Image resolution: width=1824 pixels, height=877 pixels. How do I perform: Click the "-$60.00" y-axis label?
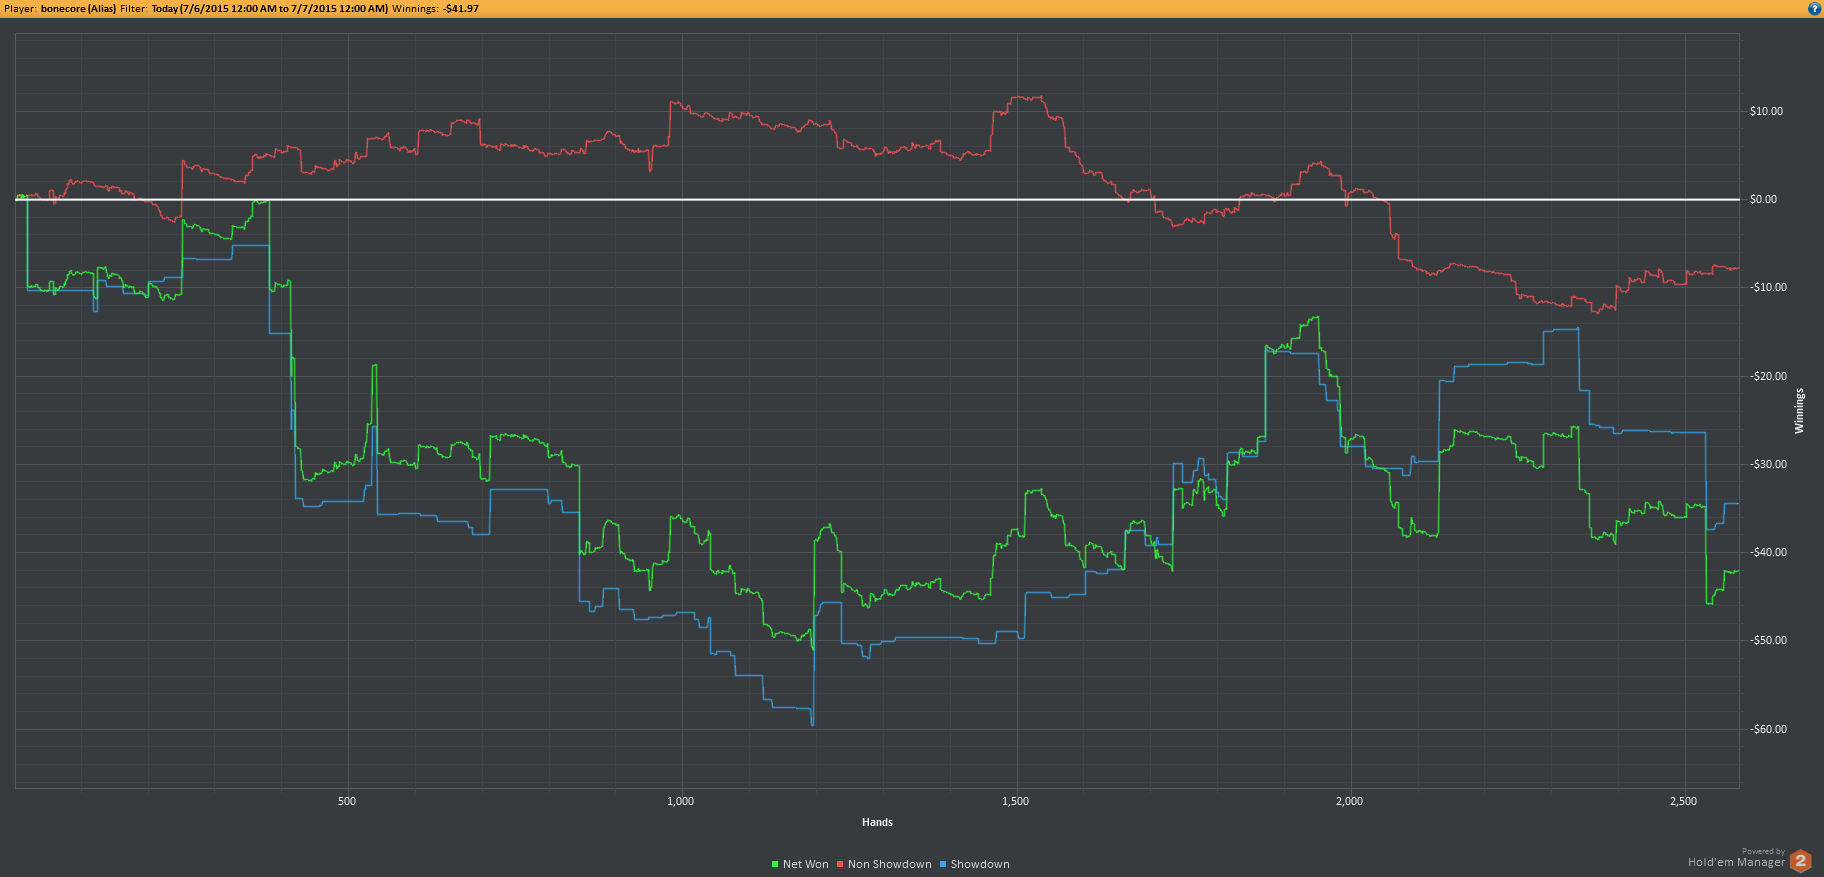point(1768,729)
